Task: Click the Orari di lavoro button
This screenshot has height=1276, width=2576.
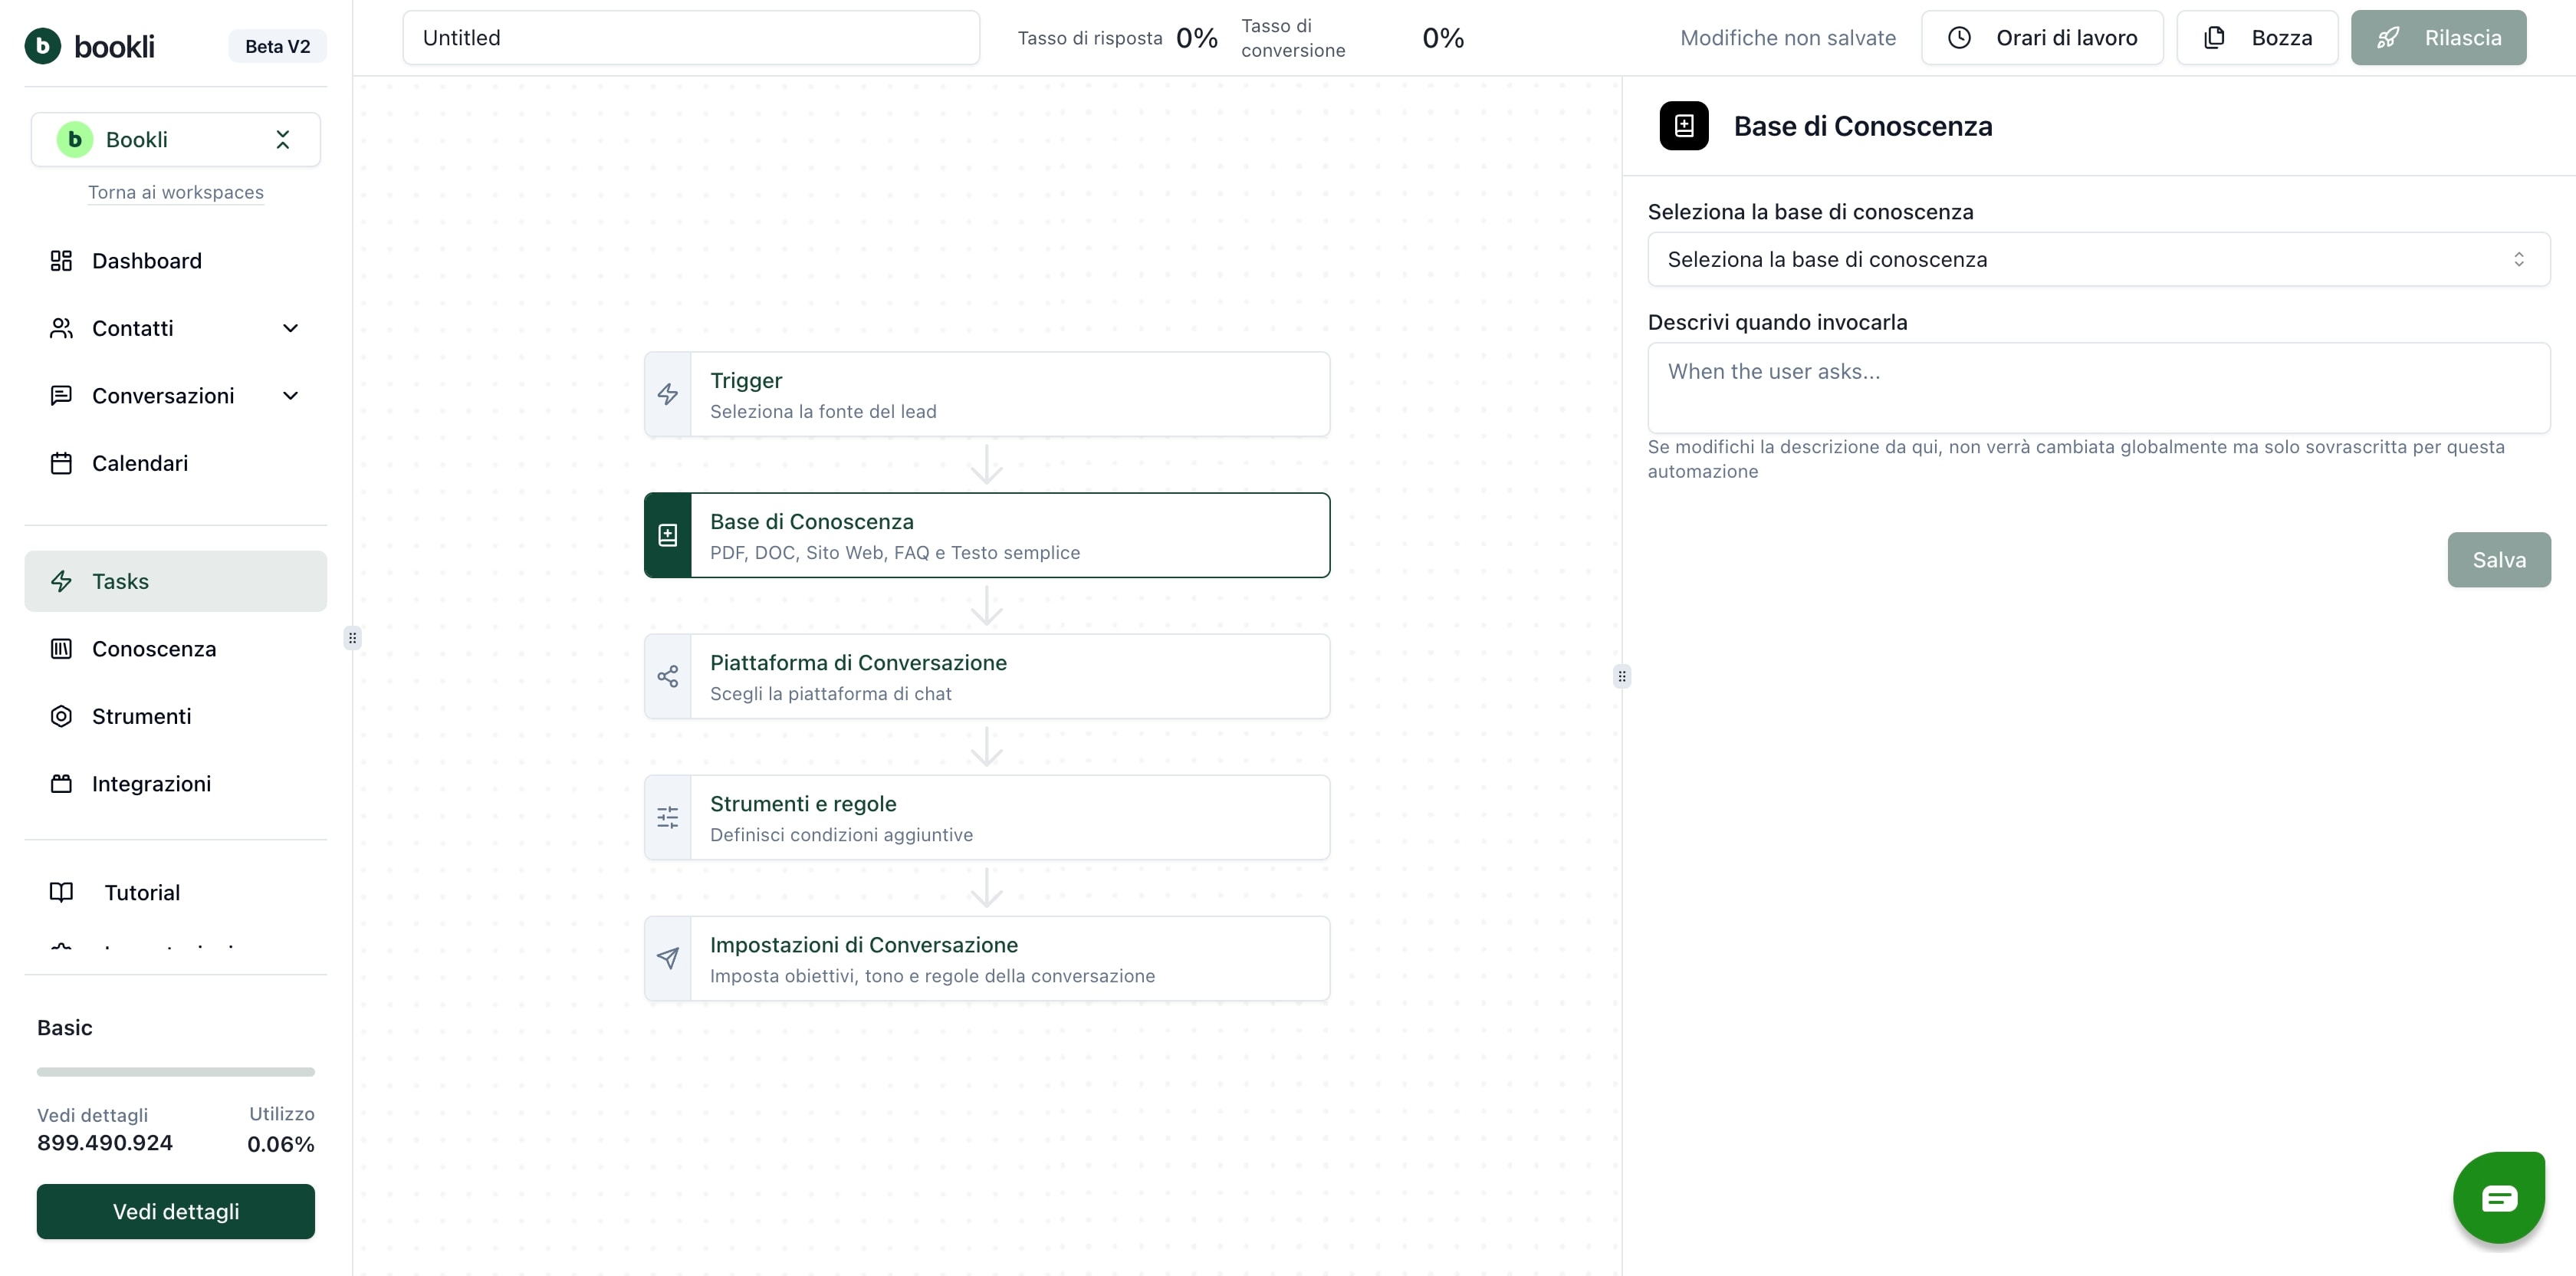Action: coord(2042,38)
